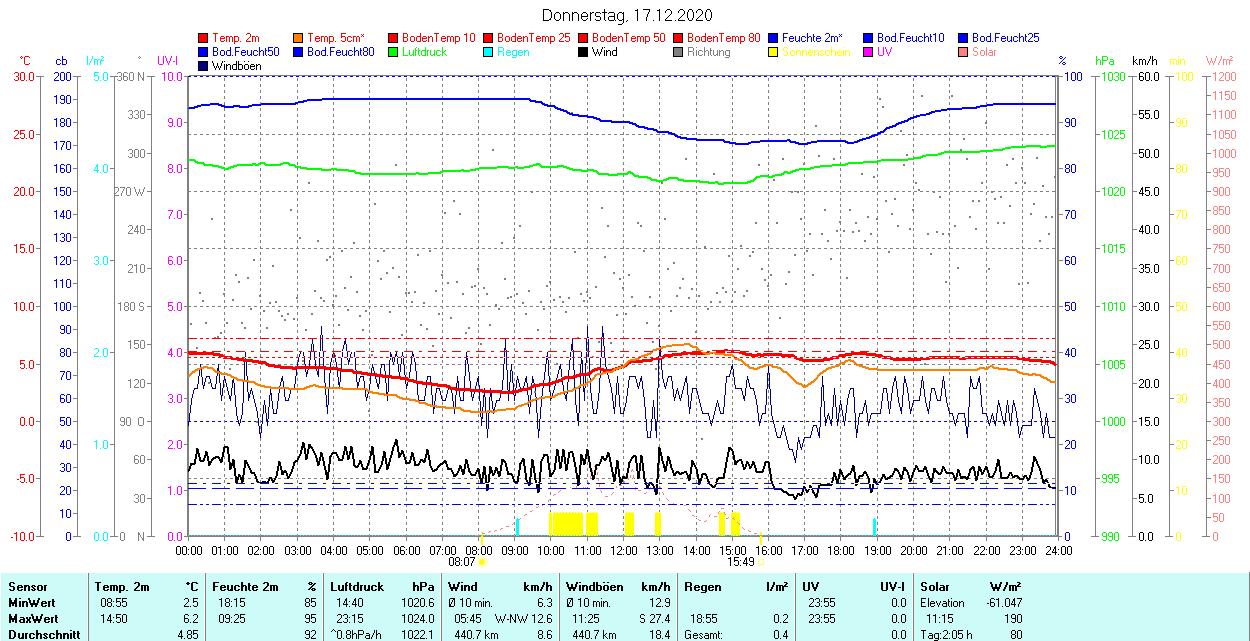Click the green Luftdruck legend swatch
This screenshot has width=1250, height=641.
point(394,52)
